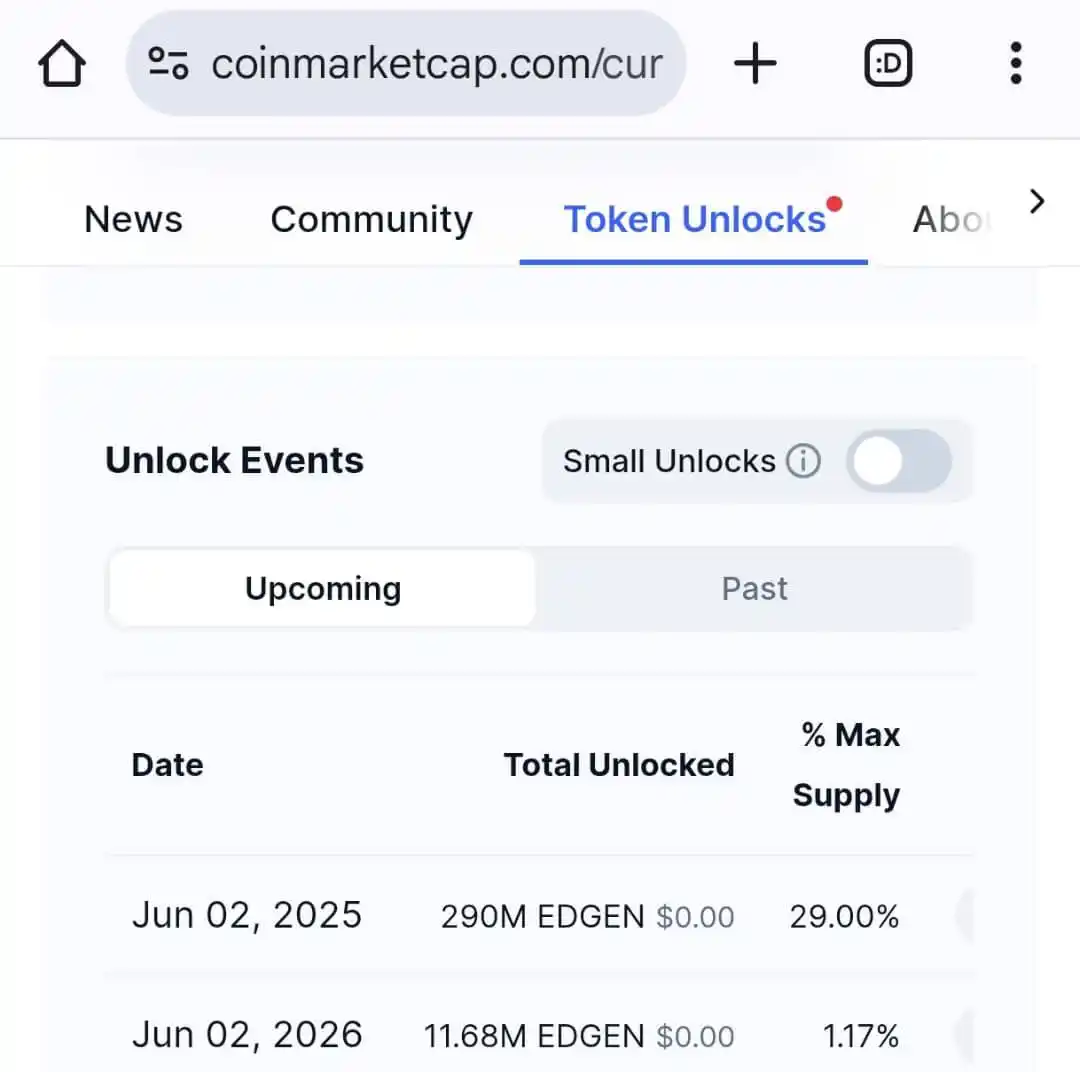1080x1072 pixels.
Task: Enable the Small Unlocks toggle
Action: (x=898, y=461)
